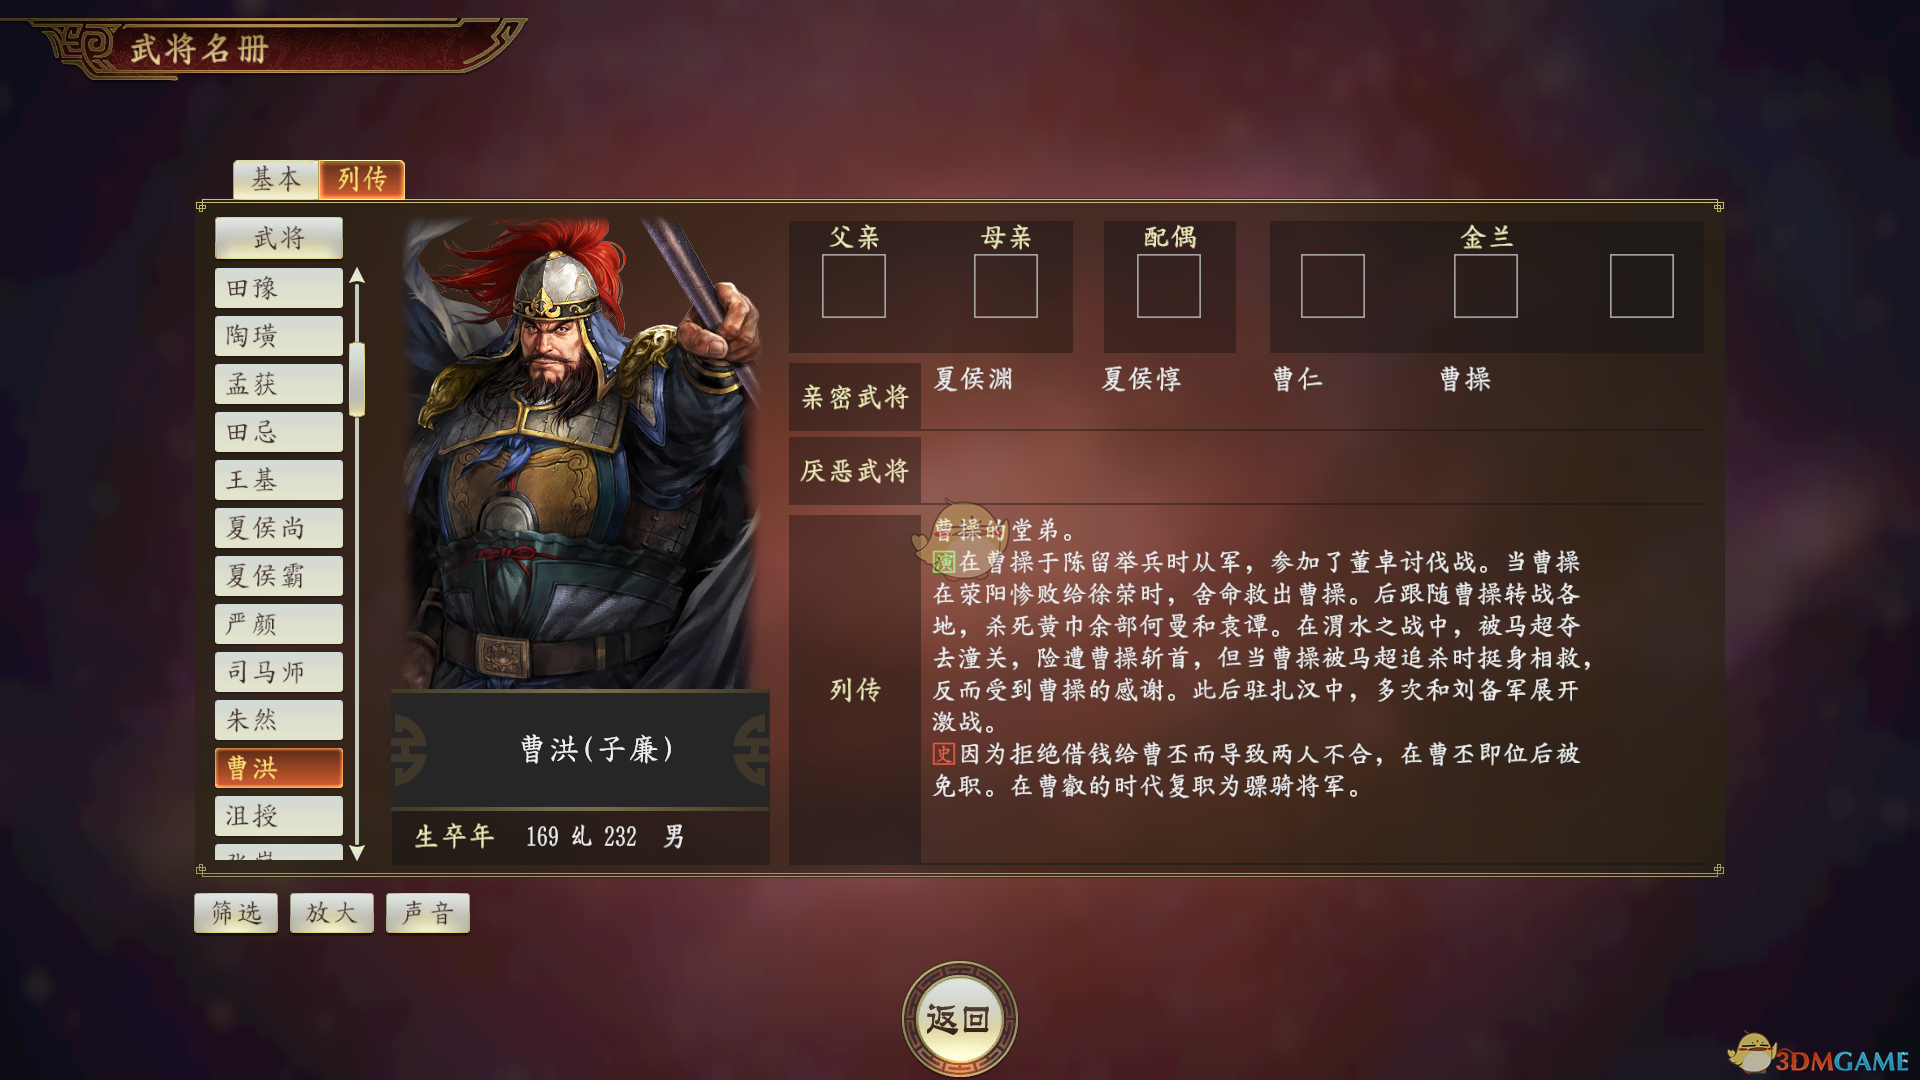Image resolution: width=1920 pixels, height=1080 pixels.
Task: Select 夏侯霸 in the officer list
Action: point(279,576)
